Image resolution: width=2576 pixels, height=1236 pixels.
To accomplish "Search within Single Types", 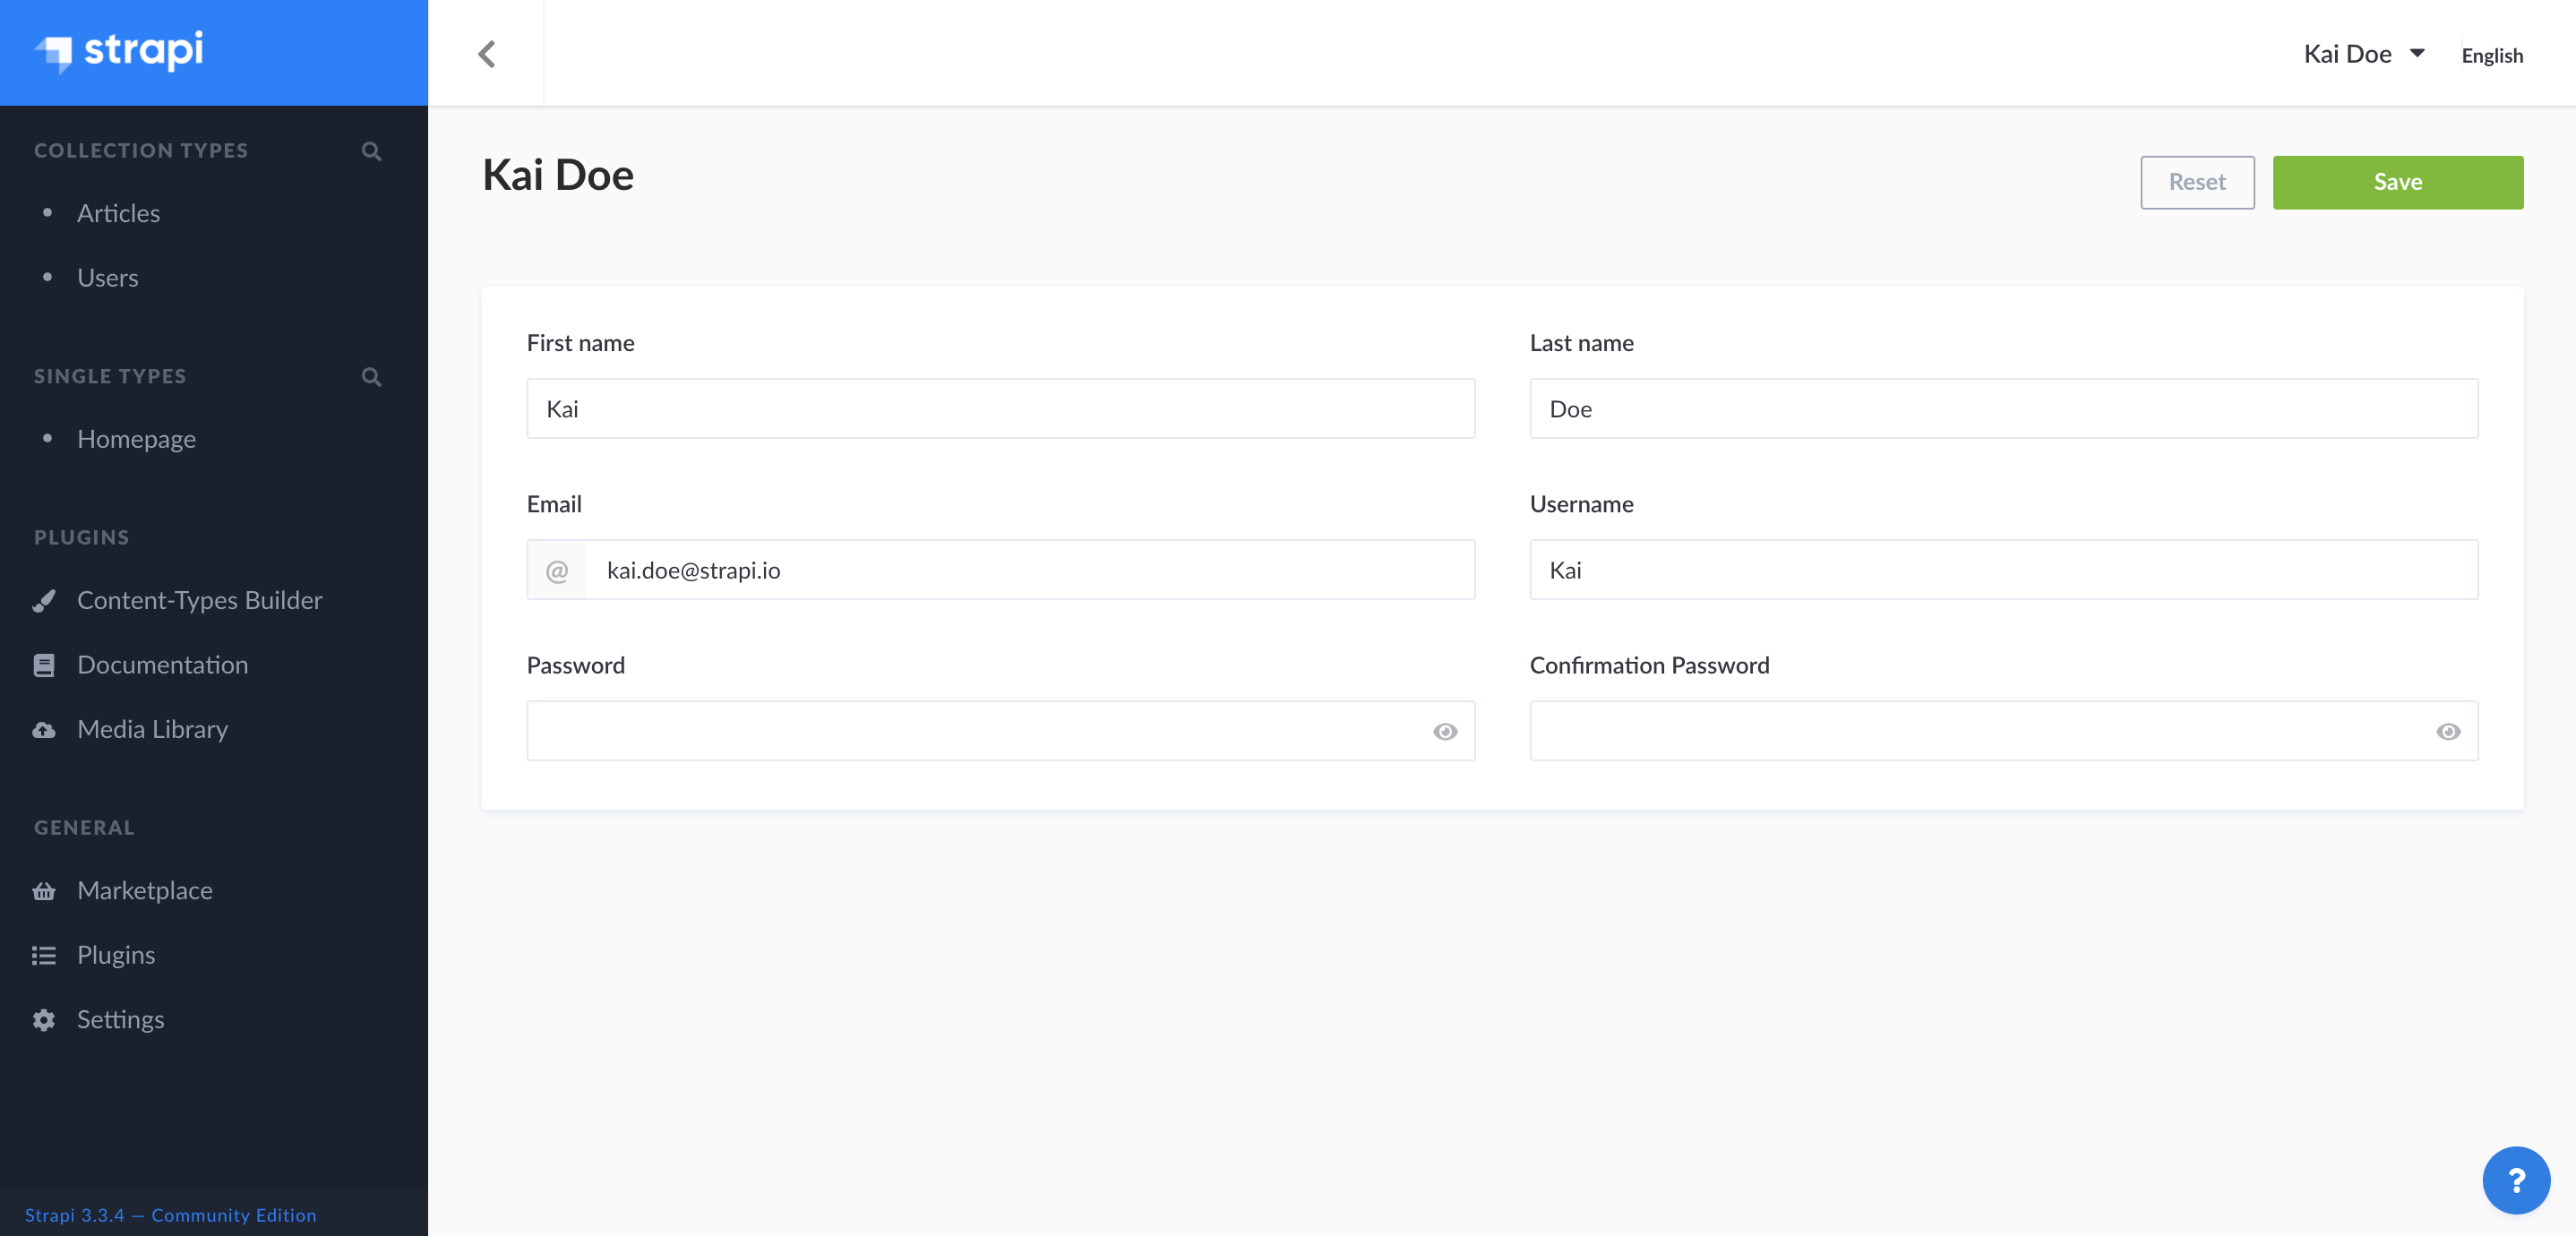I will (371, 377).
